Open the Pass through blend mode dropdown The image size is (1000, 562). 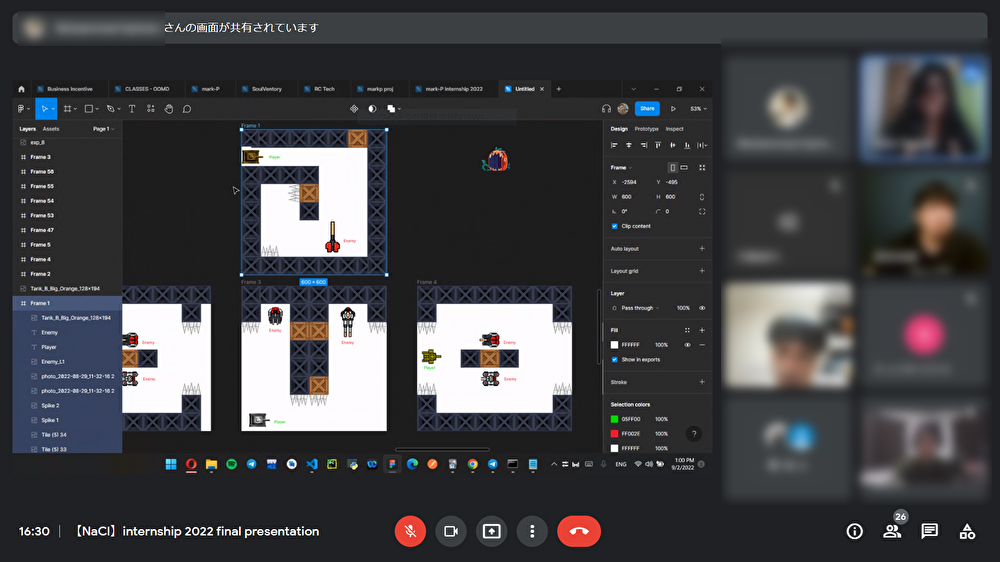click(636, 308)
